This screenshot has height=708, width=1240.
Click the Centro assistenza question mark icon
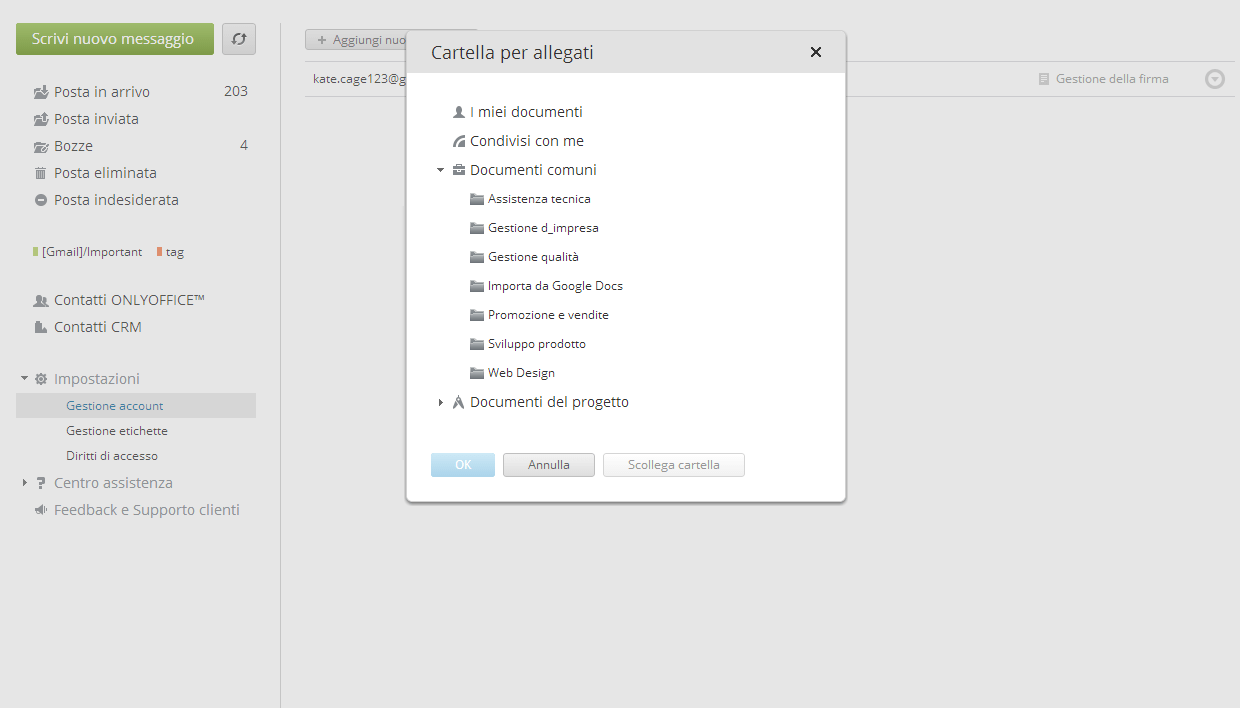[x=41, y=483]
